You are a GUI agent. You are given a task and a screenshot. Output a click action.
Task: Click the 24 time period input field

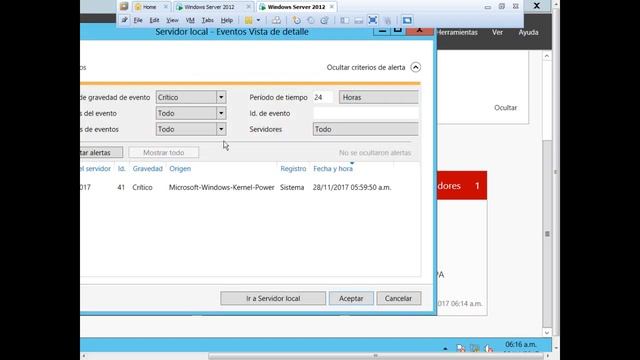pyautogui.click(x=322, y=97)
